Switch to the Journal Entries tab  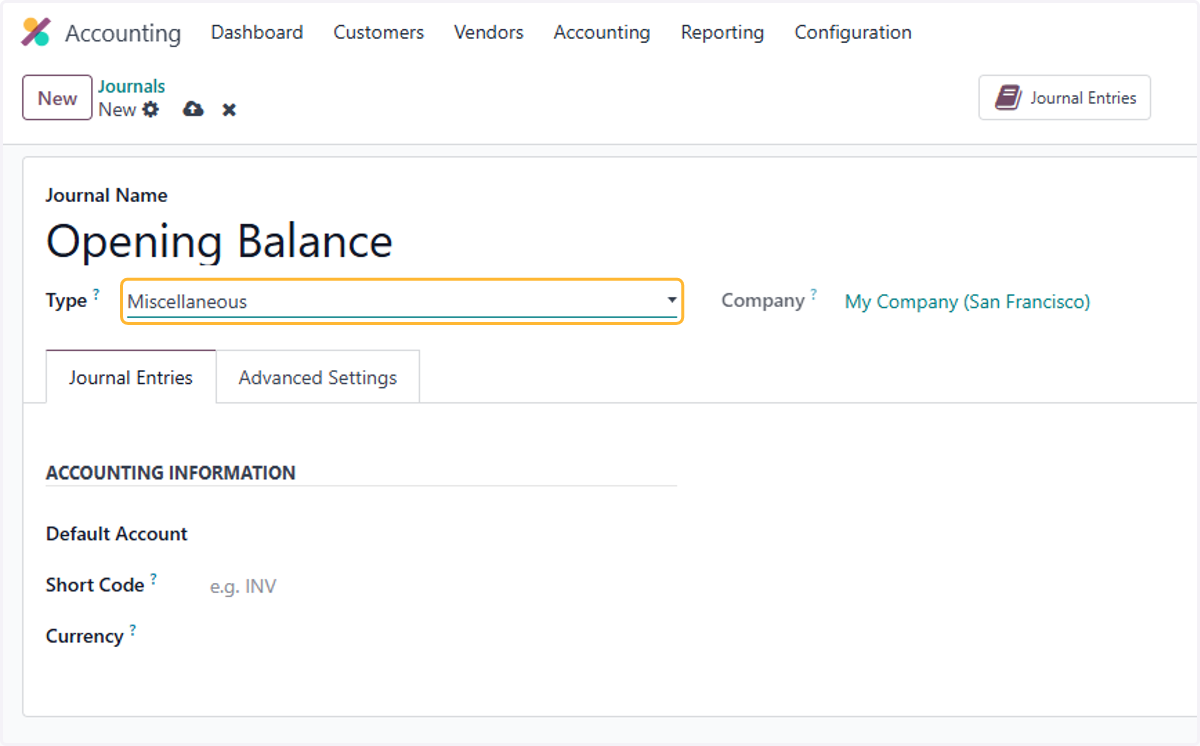pyautogui.click(x=131, y=377)
